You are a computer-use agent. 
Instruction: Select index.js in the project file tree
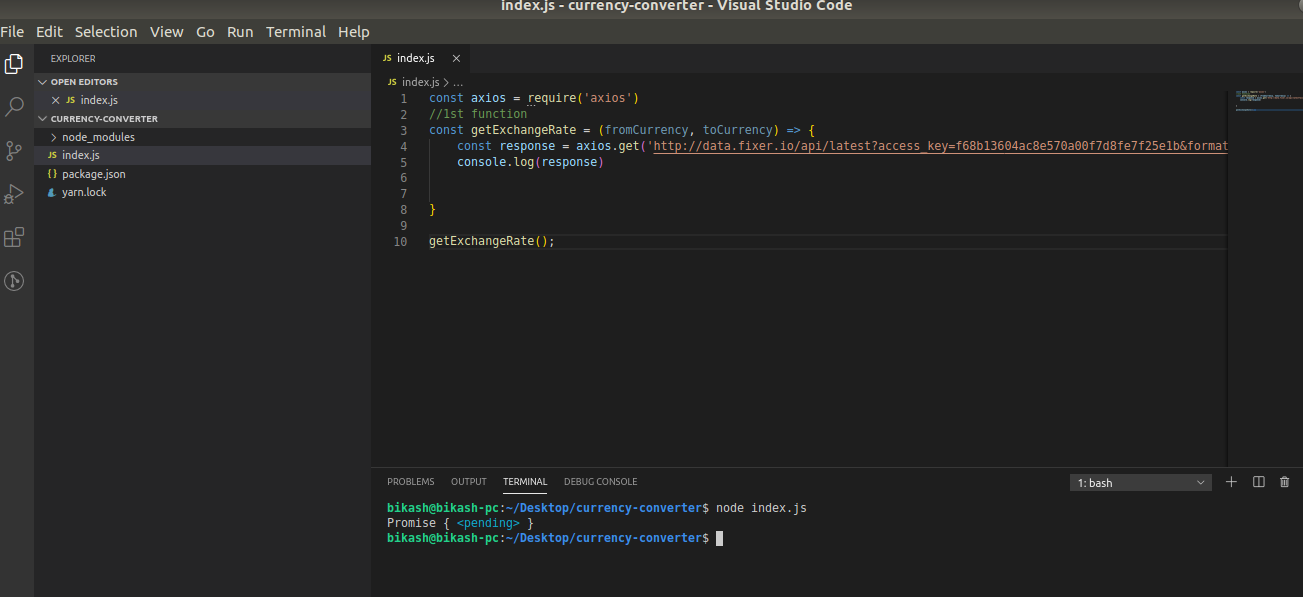pyautogui.click(x=202, y=155)
